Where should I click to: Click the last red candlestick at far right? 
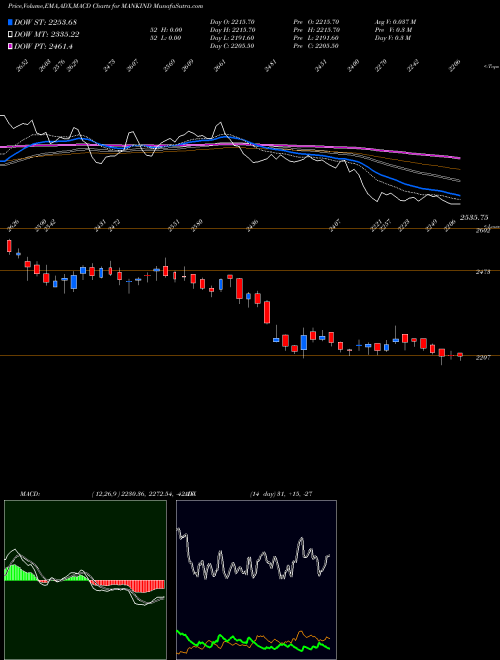(x=460, y=356)
